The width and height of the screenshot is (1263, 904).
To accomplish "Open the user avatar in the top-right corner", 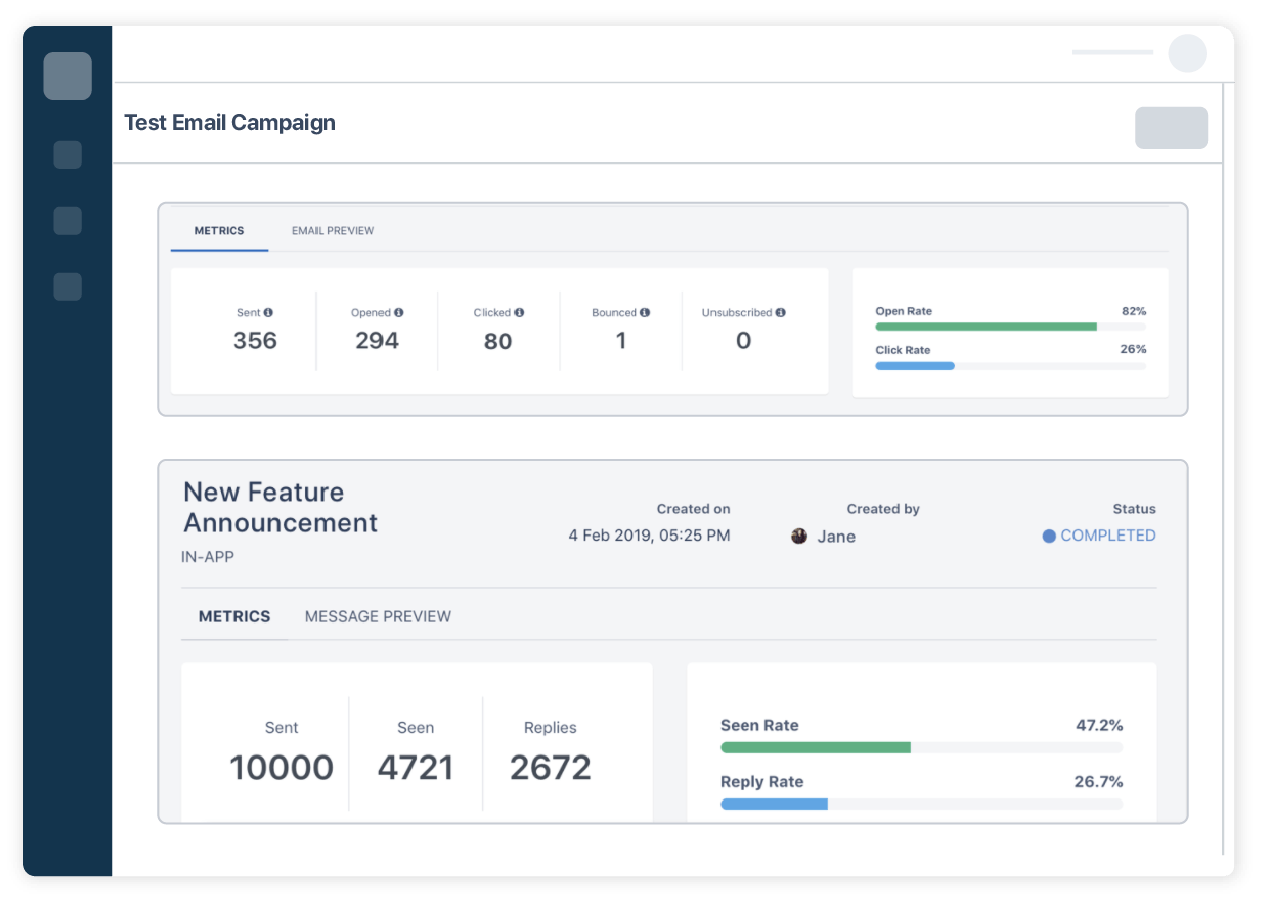I will [1187, 53].
